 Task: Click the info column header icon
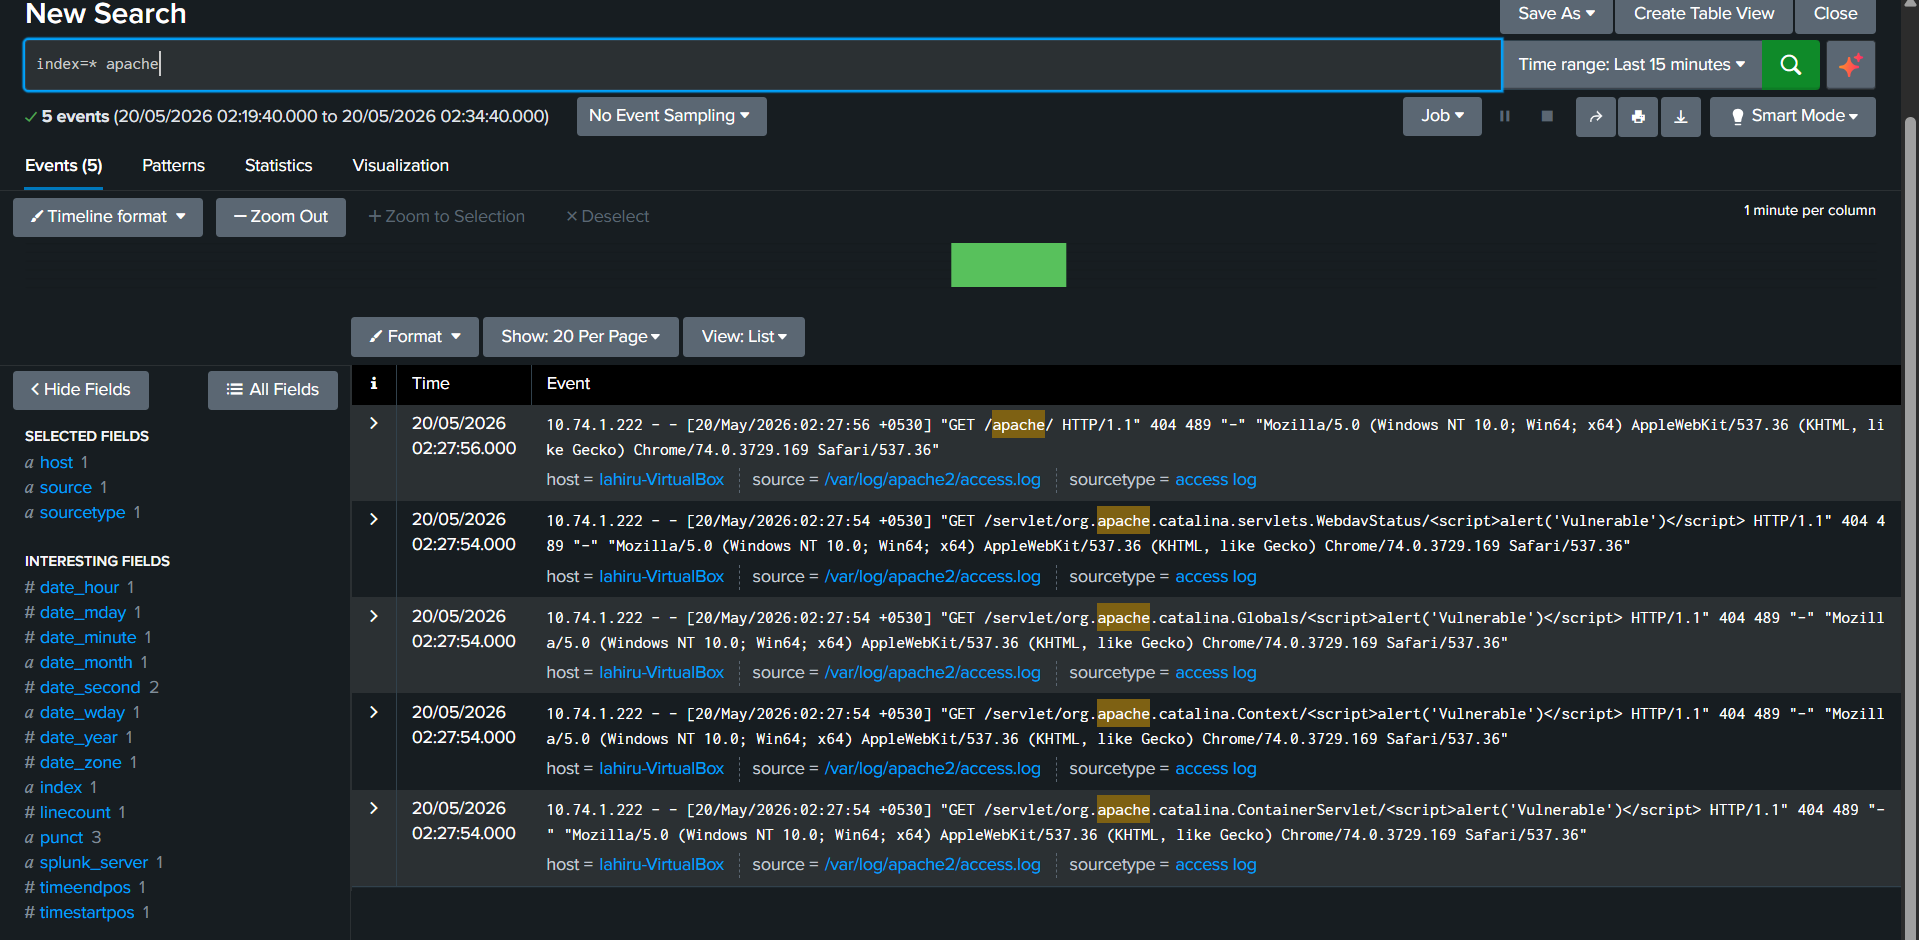click(x=373, y=383)
